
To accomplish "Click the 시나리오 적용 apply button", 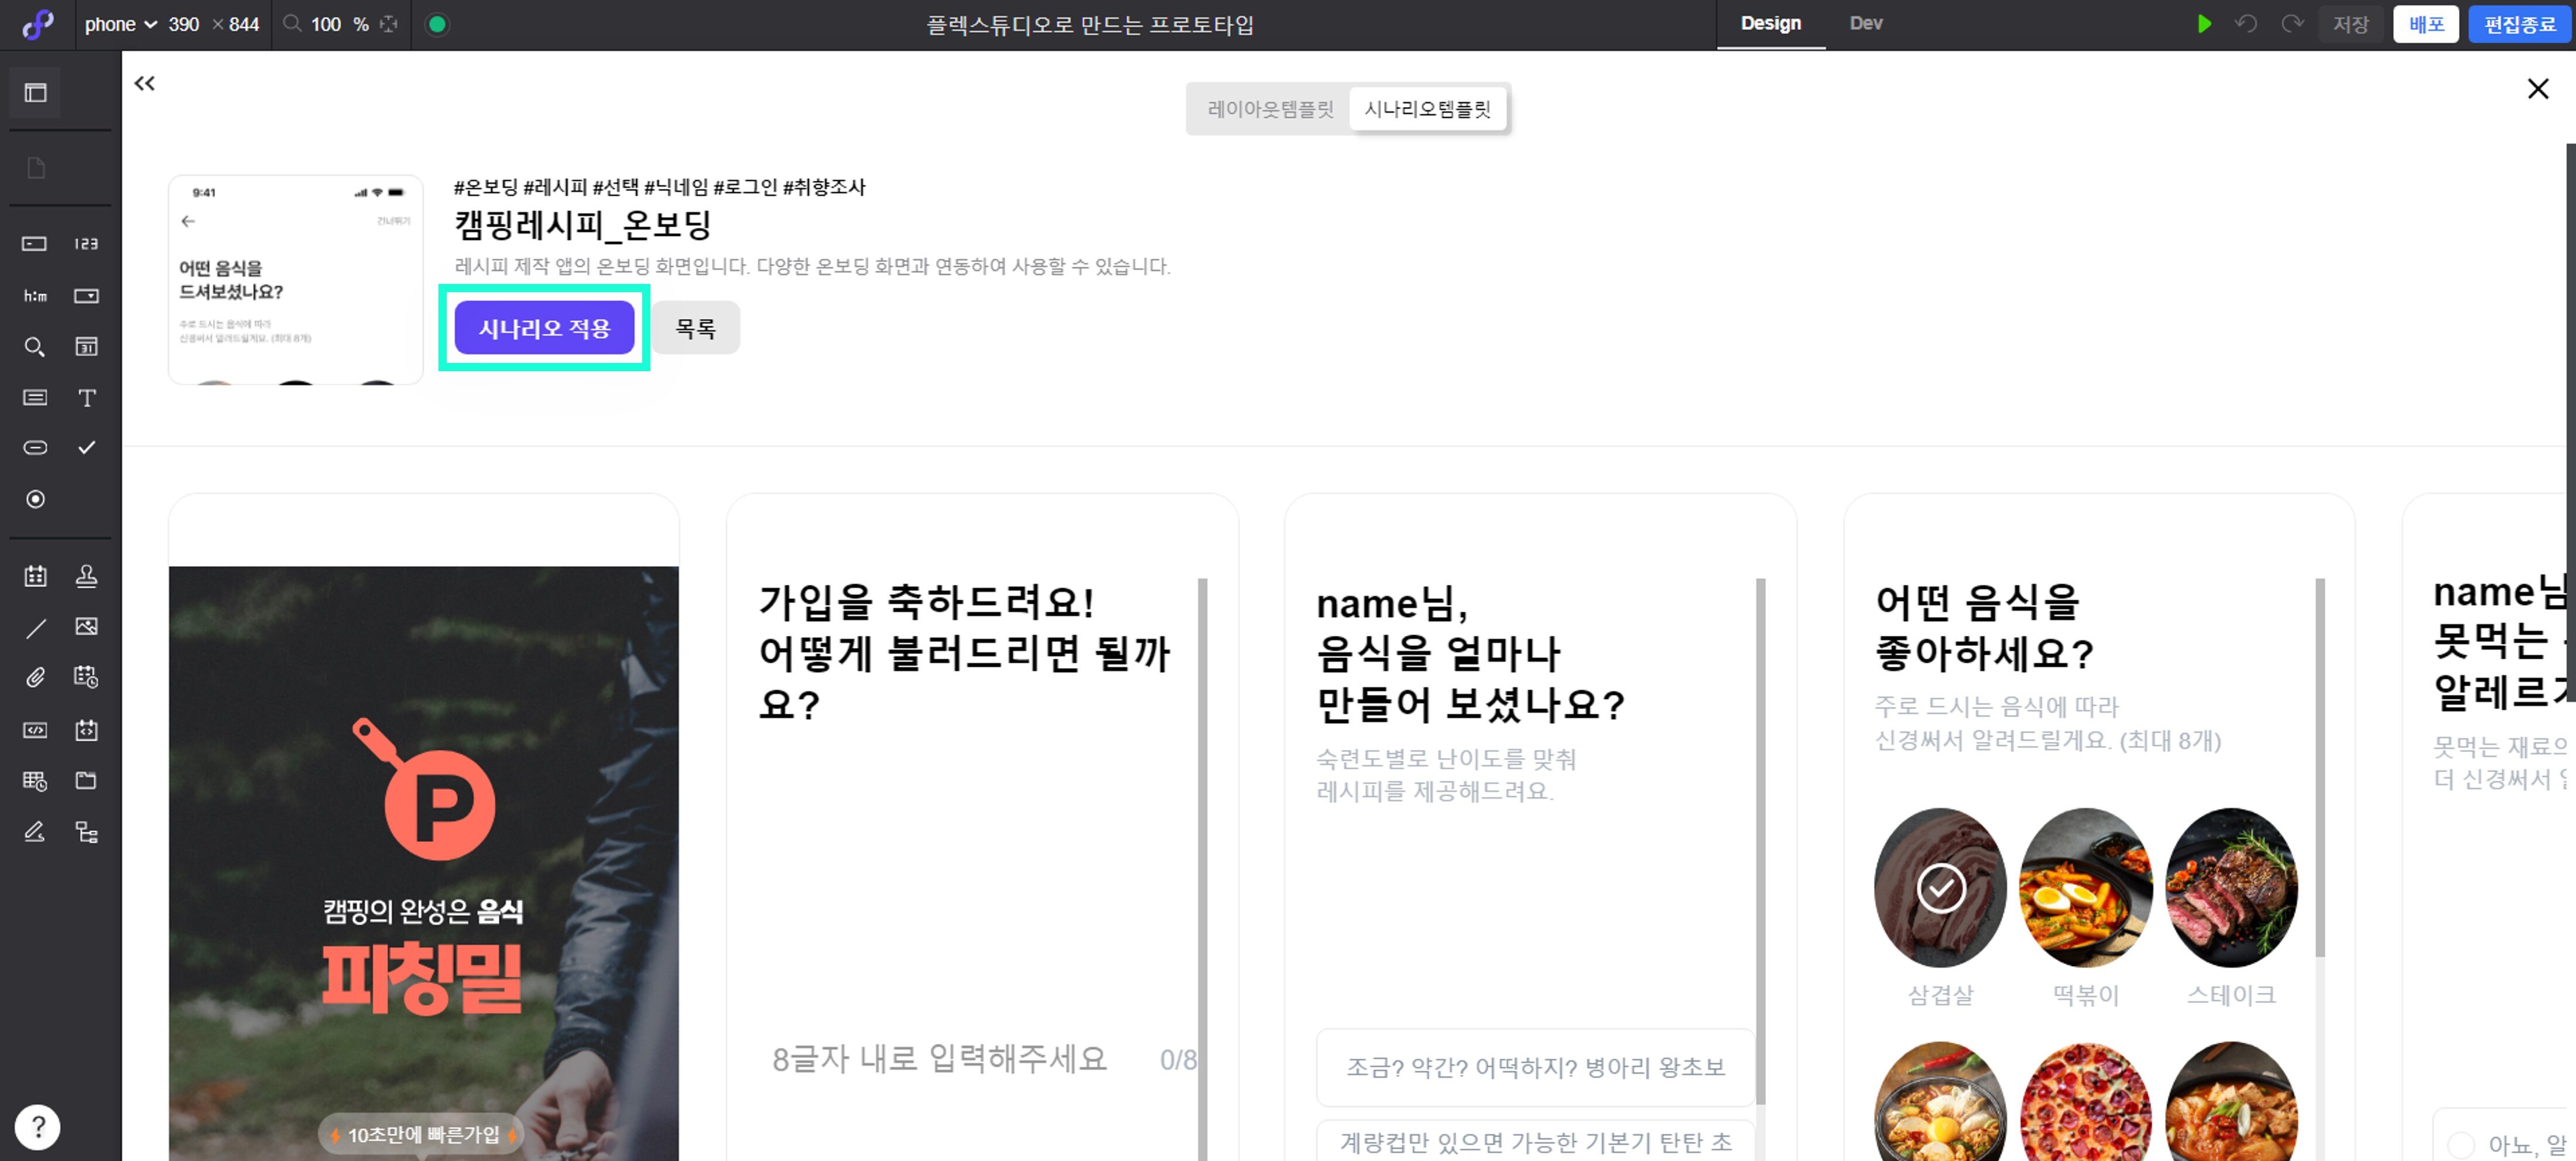I will pos(544,328).
